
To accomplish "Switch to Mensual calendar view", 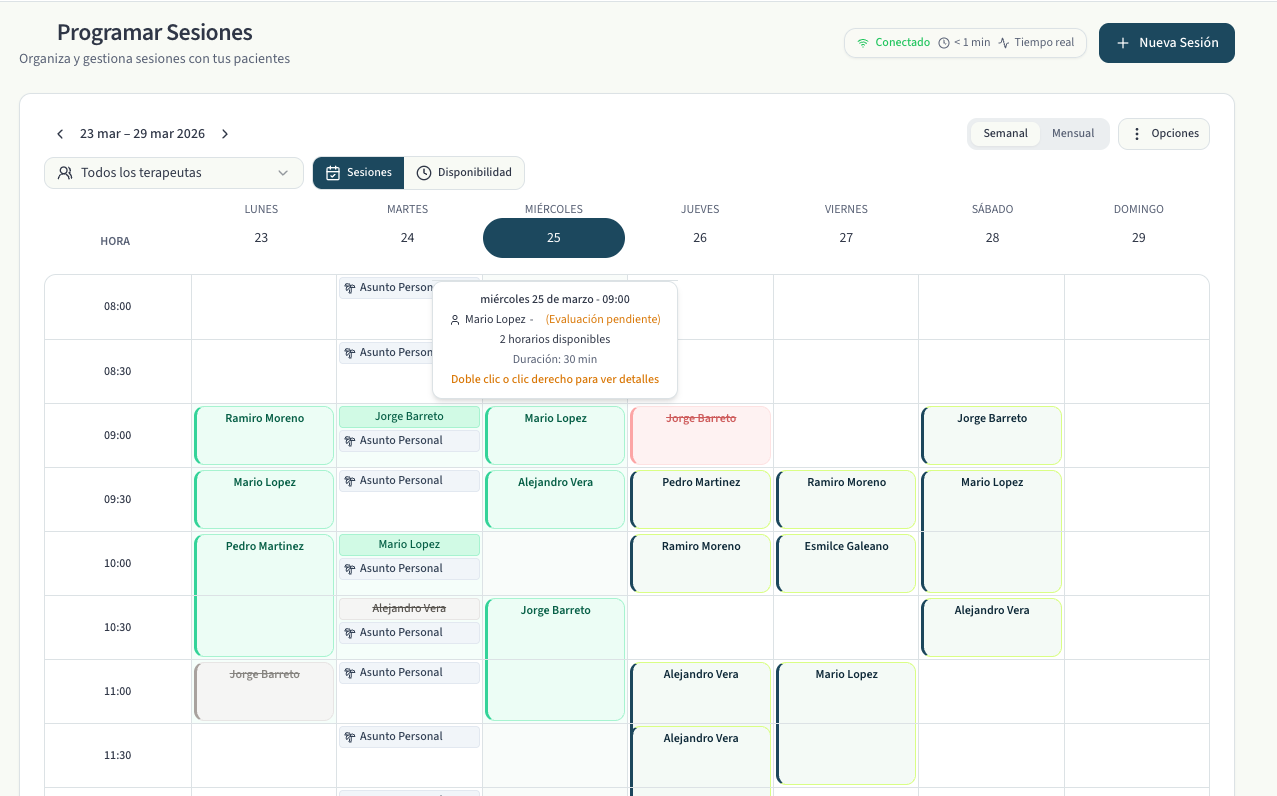I will coord(1073,134).
